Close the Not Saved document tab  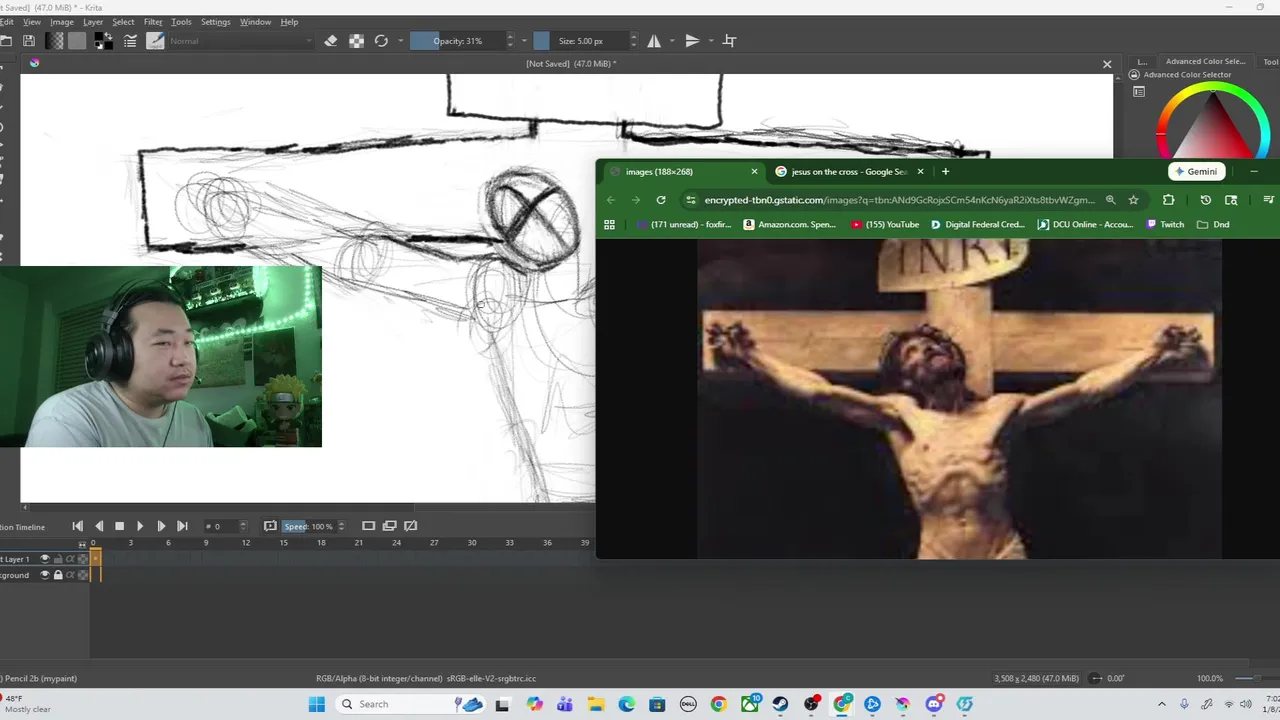point(1107,64)
